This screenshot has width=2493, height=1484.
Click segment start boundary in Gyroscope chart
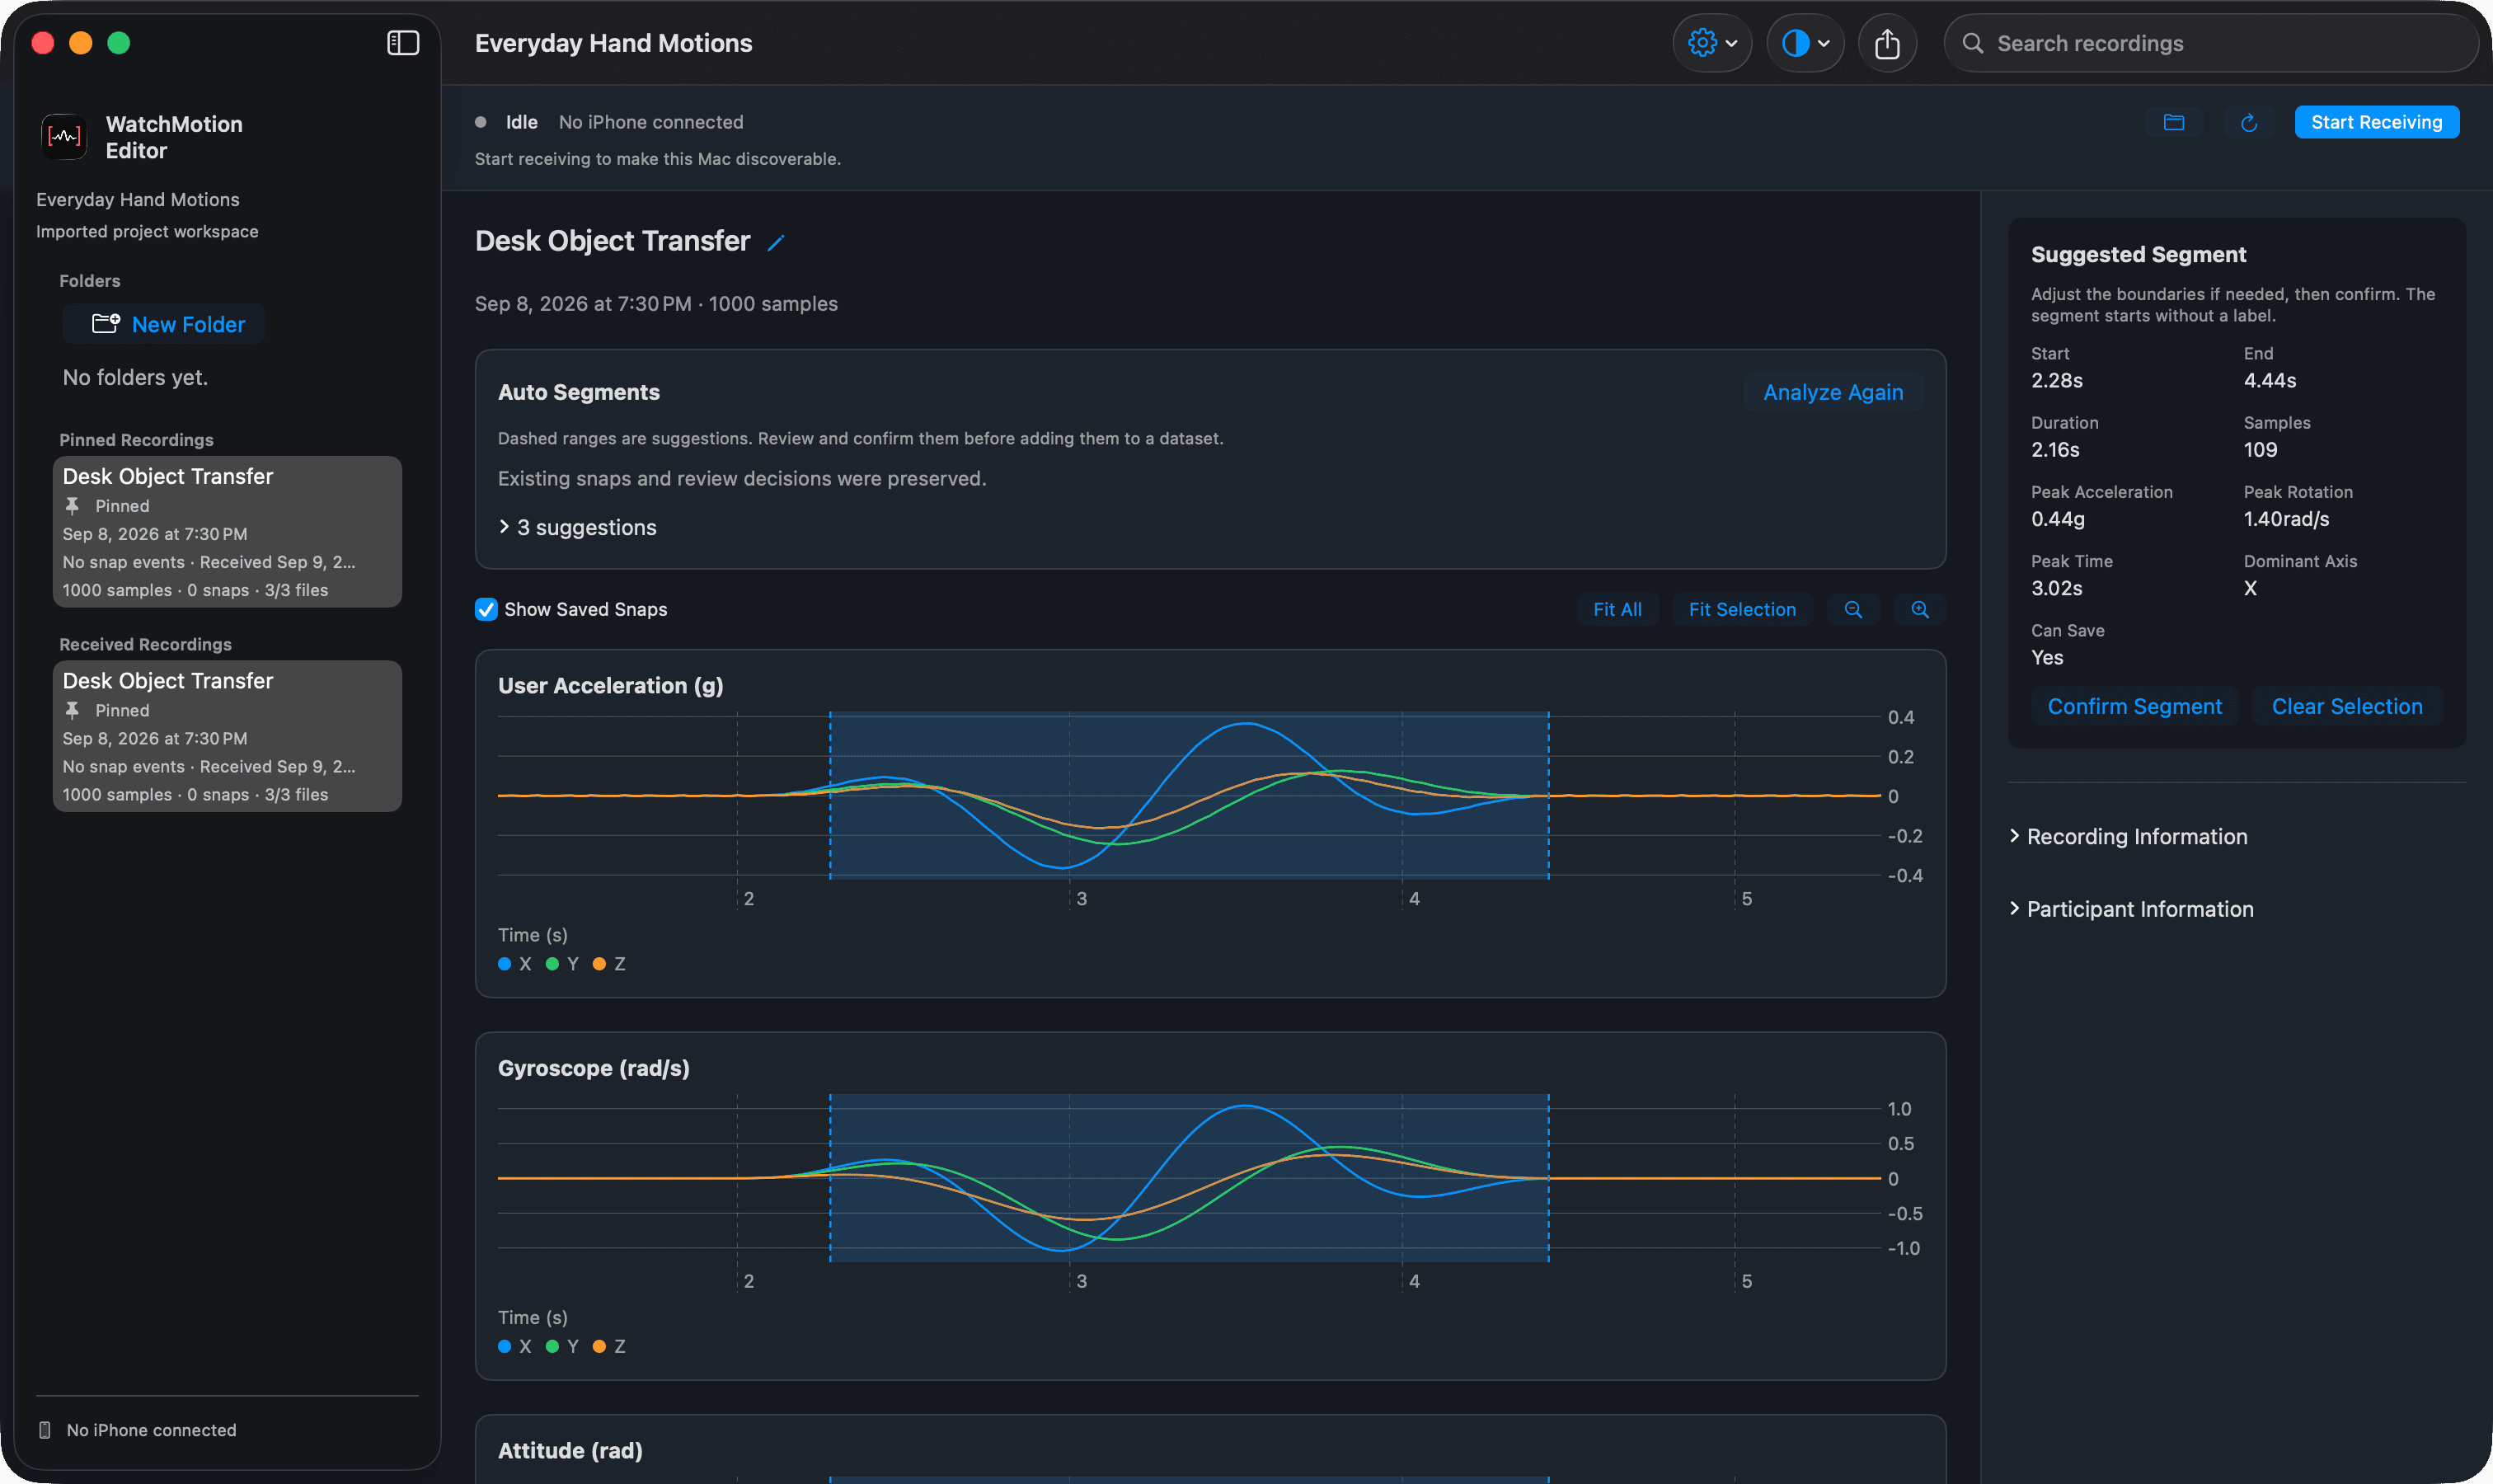pos(830,1178)
